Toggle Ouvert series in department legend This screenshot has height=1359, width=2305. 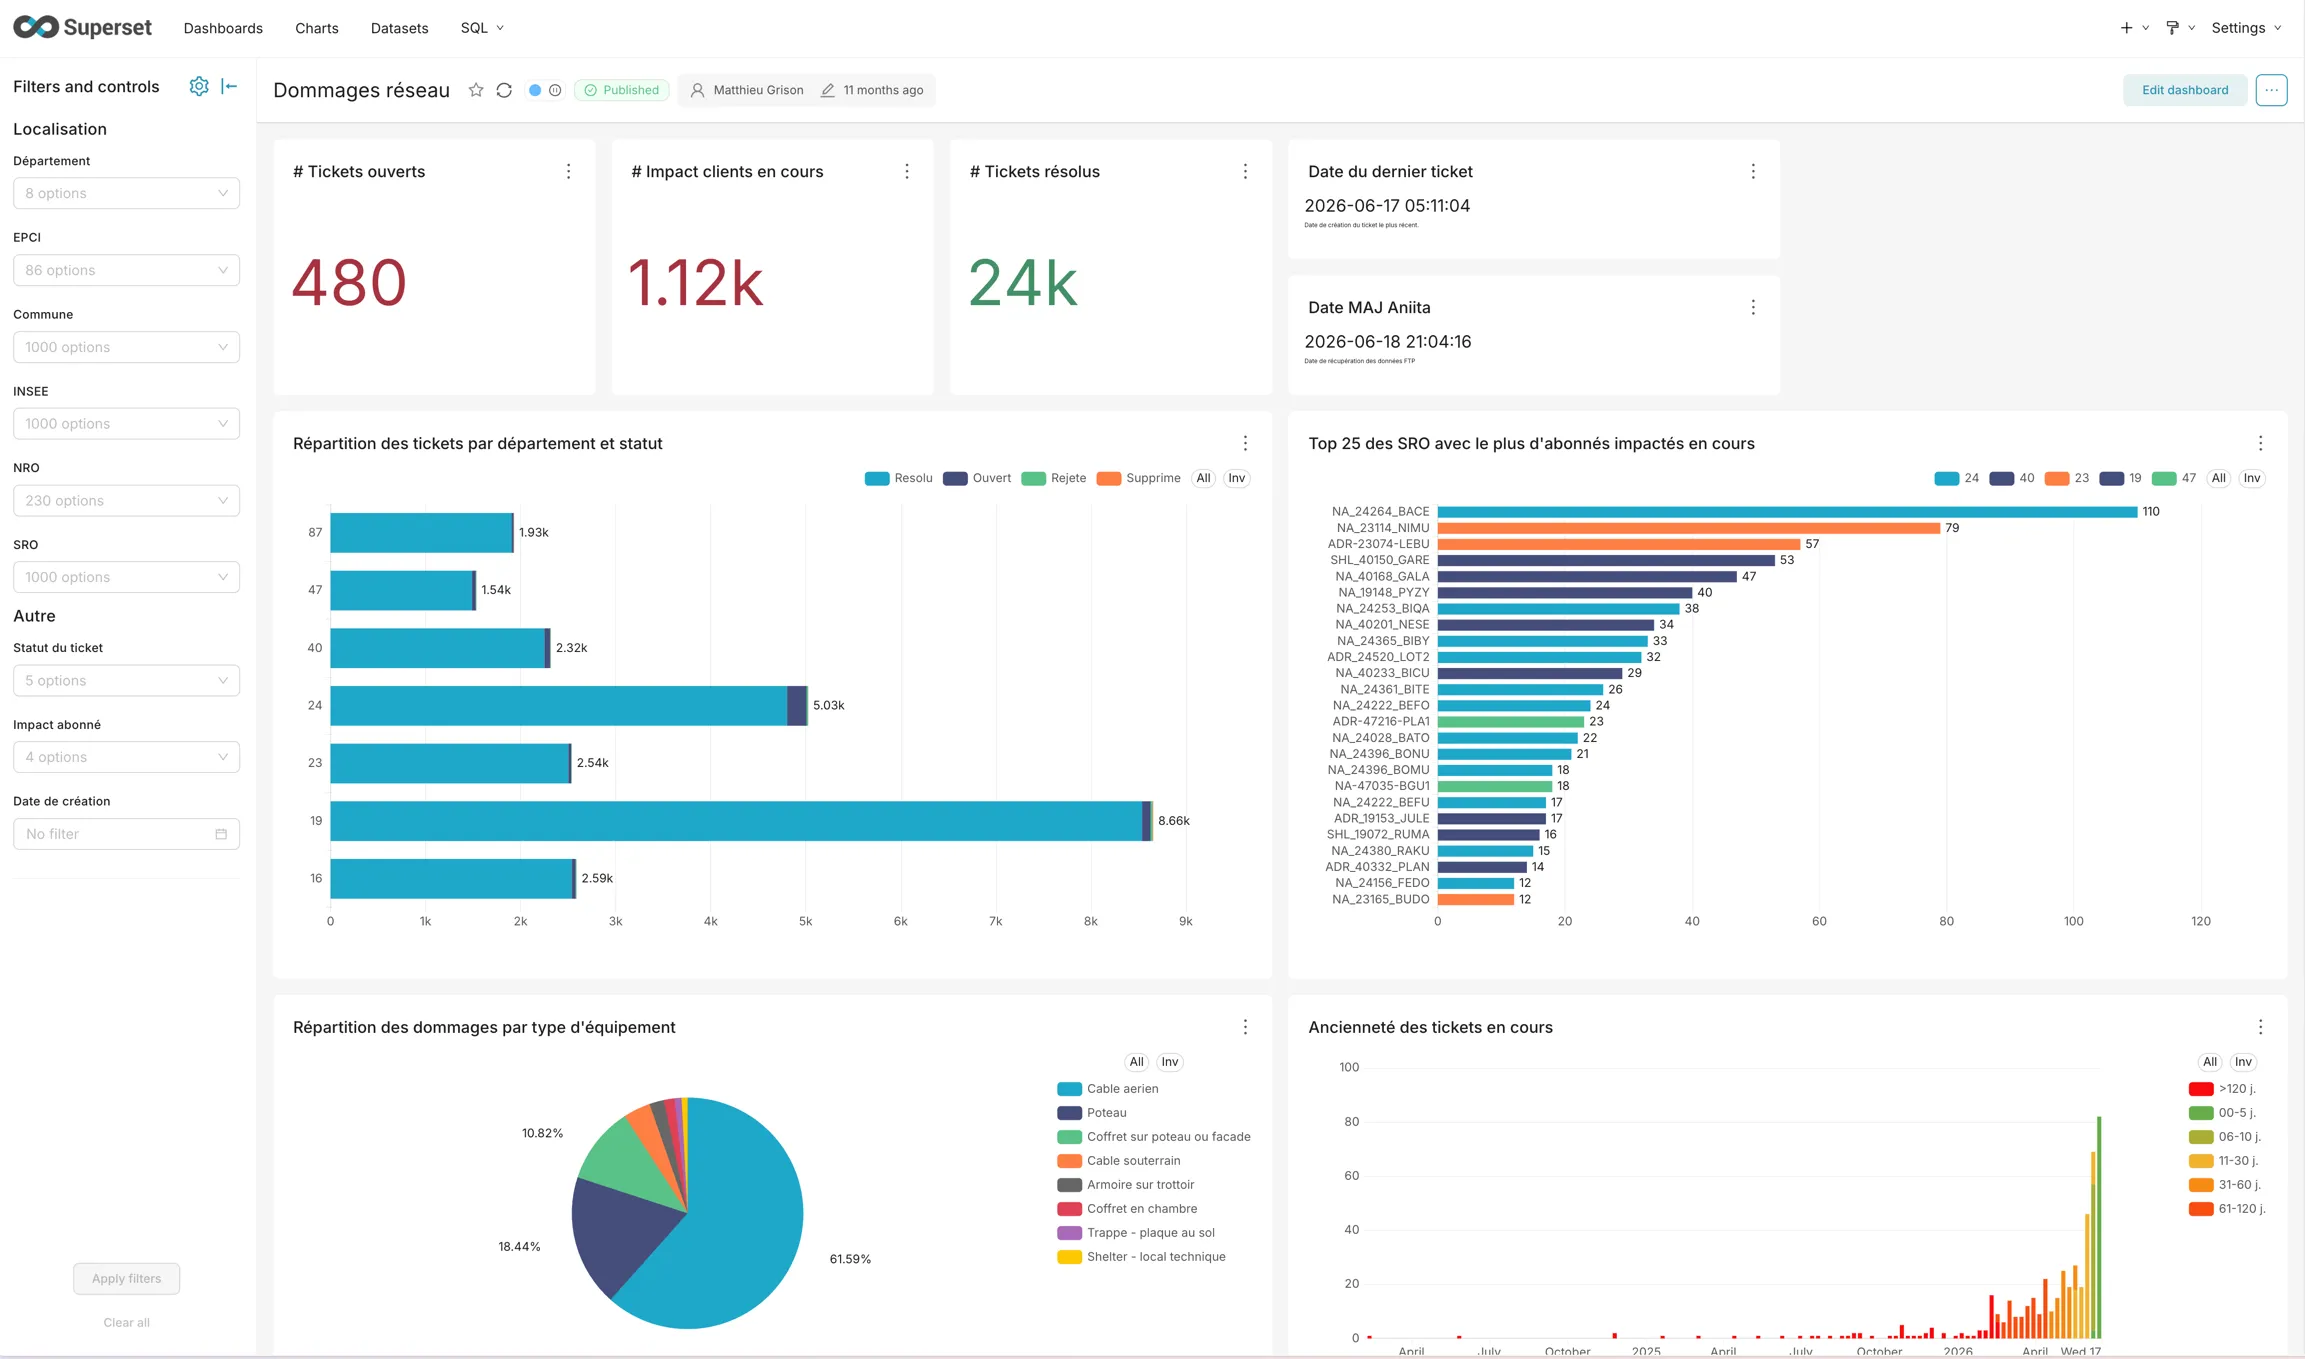point(978,478)
